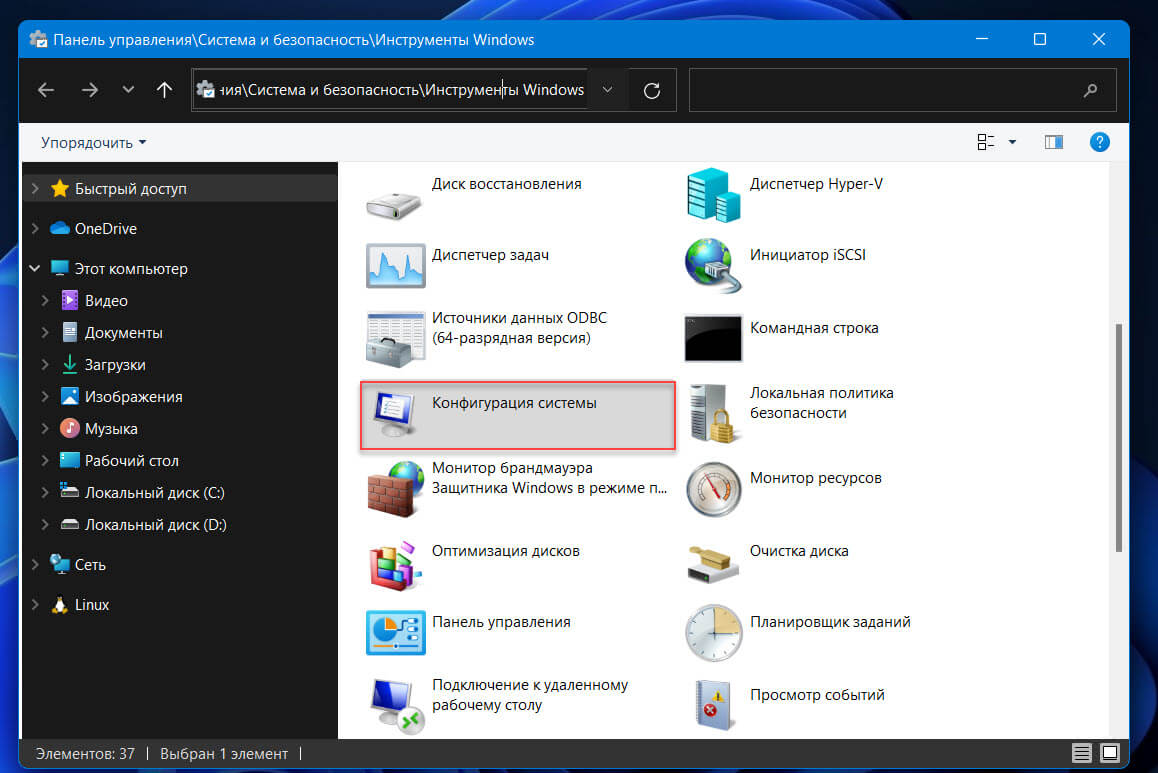The image size is (1158, 773).
Task: Open address bar history dropdown
Action: (607, 90)
